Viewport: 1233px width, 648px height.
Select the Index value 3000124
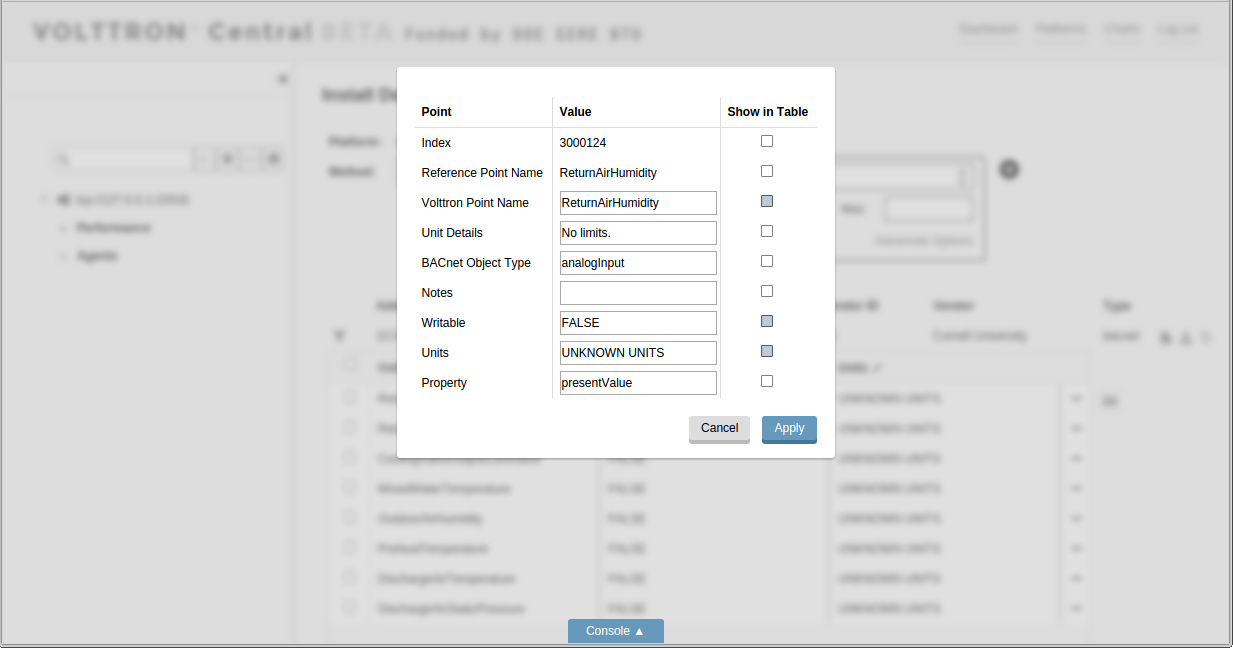583,143
